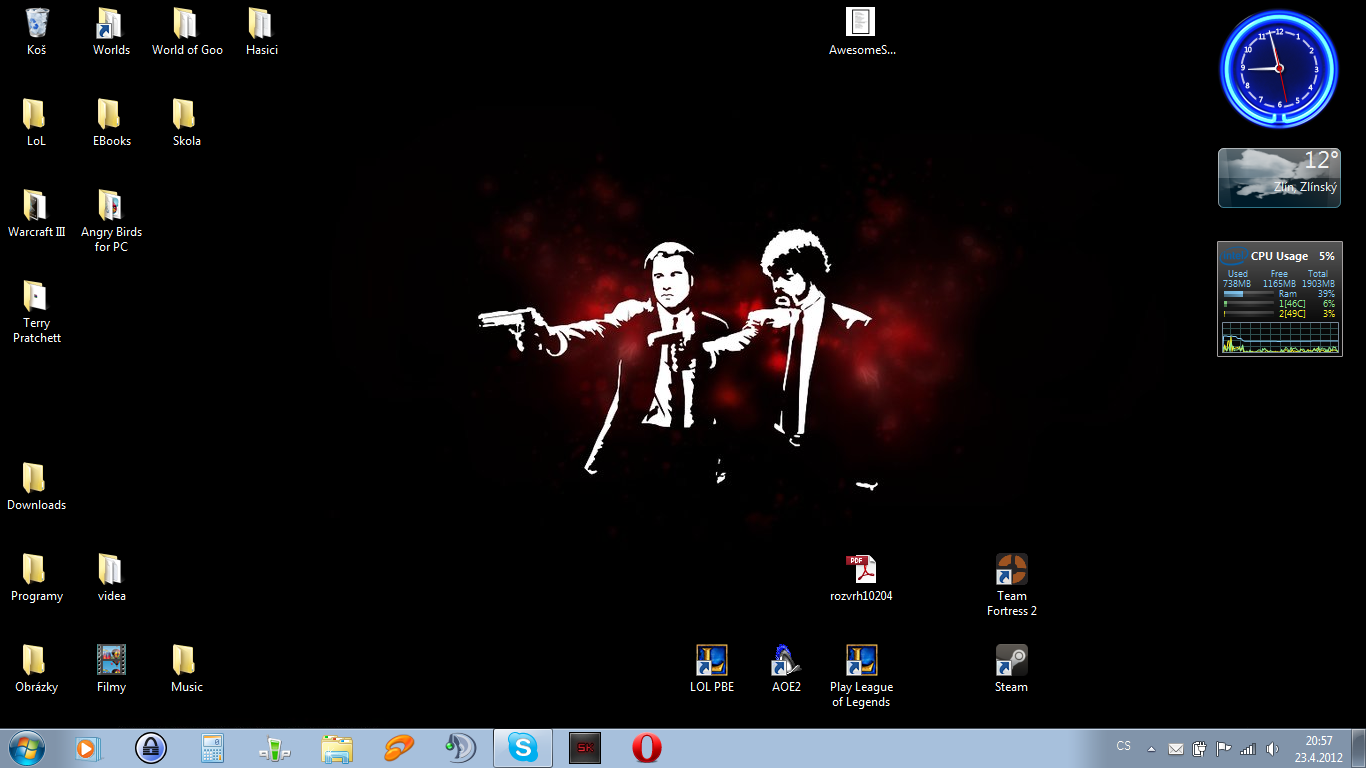Select the EBooks folder
The height and width of the screenshot is (768, 1366).
(111, 123)
